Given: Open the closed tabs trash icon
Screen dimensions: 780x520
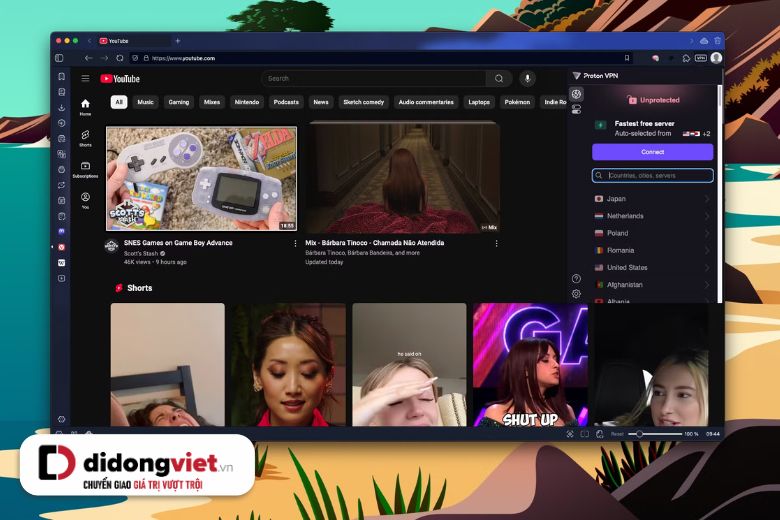Looking at the screenshot, I should (x=717, y=41).
